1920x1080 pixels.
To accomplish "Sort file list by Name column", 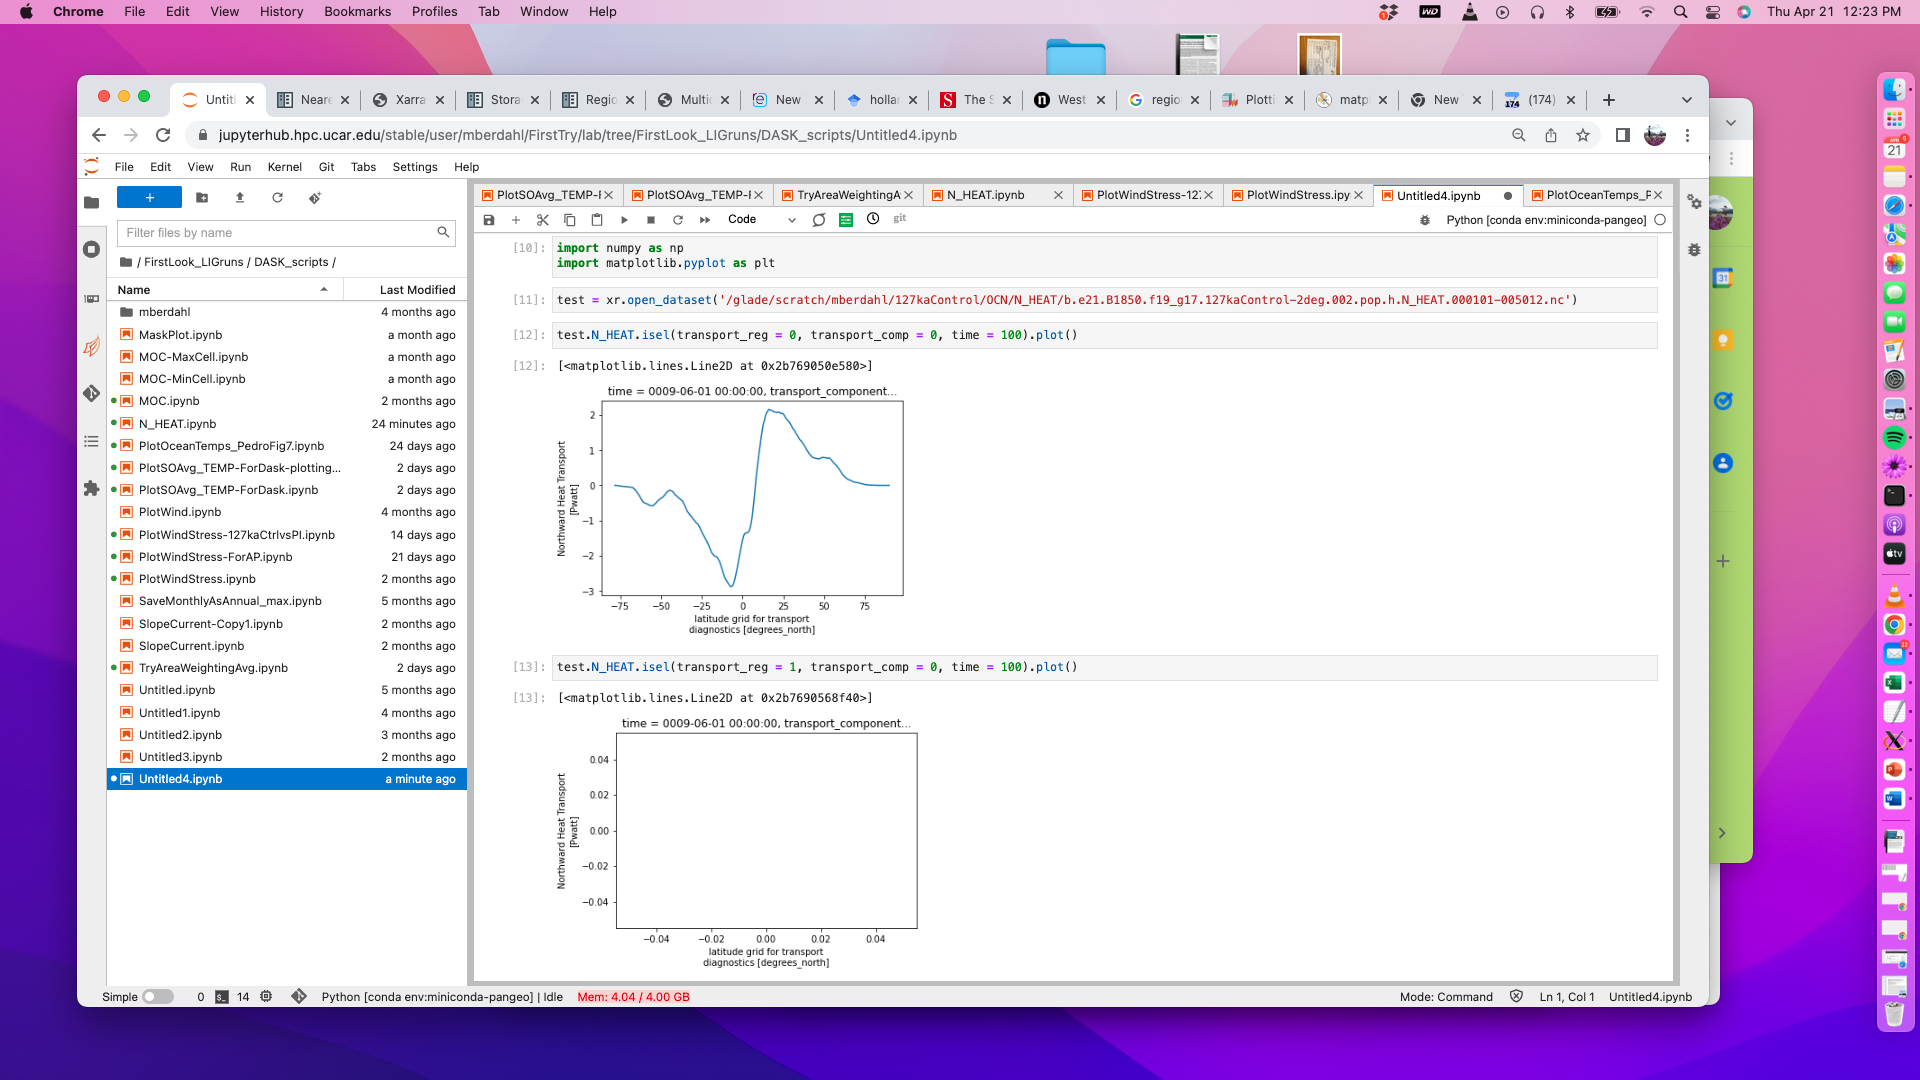I will pos(225,290).
